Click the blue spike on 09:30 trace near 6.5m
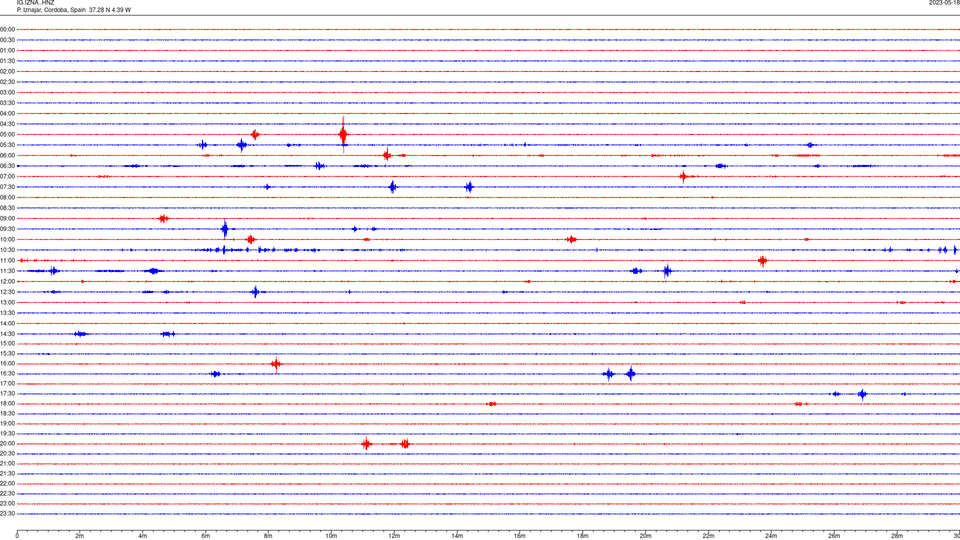960x540 pixels. [x=225, y=229]
